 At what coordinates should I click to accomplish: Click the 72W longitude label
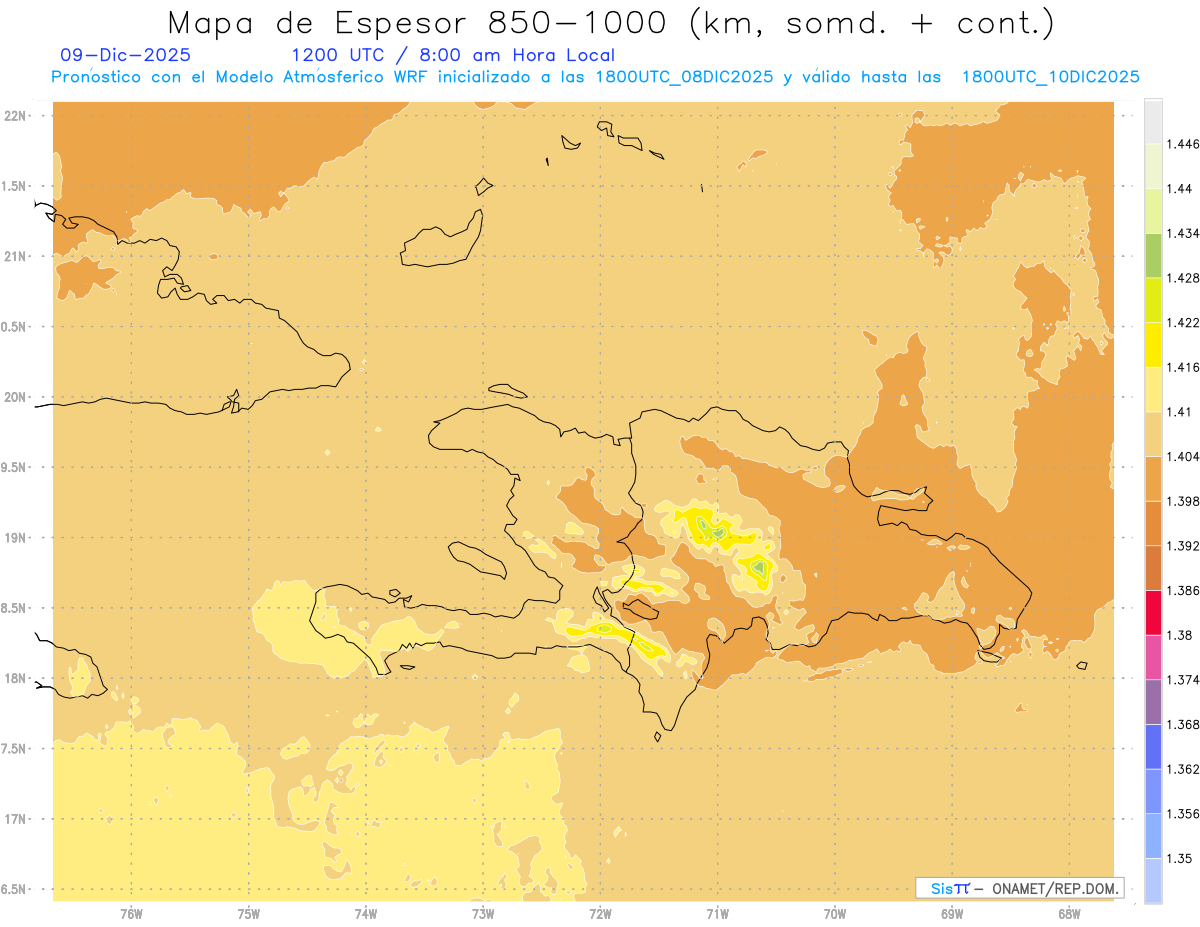[x=600, y=912]
